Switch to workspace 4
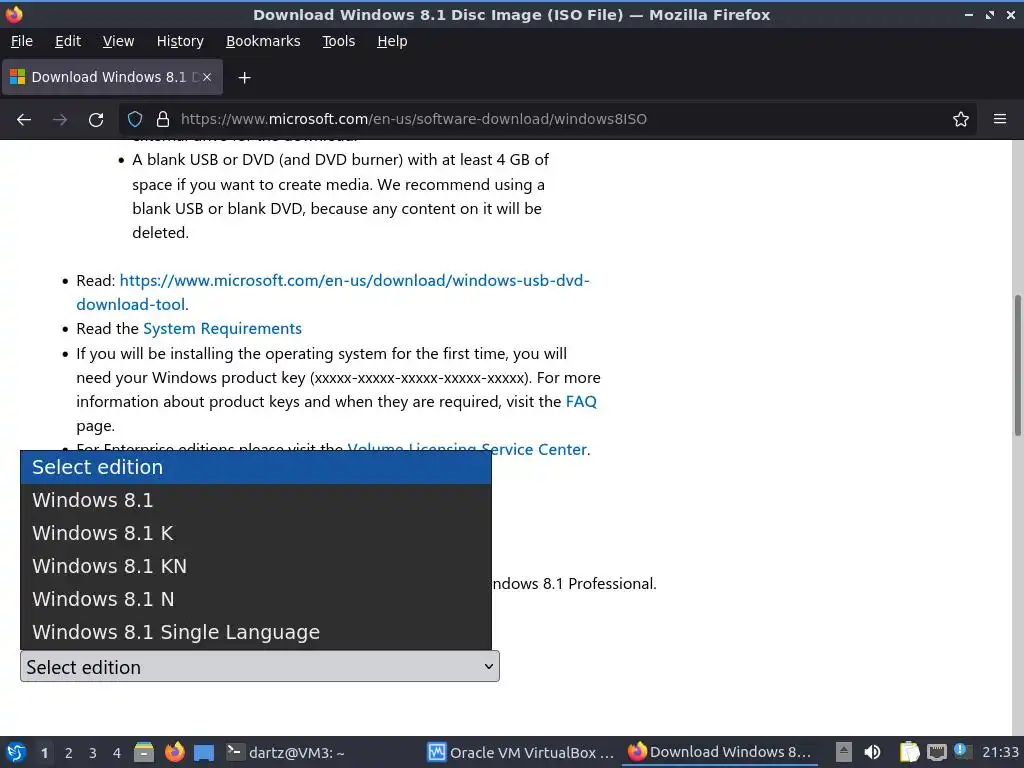This screenshot has height=768, width=1024. [x=117, y=753]
